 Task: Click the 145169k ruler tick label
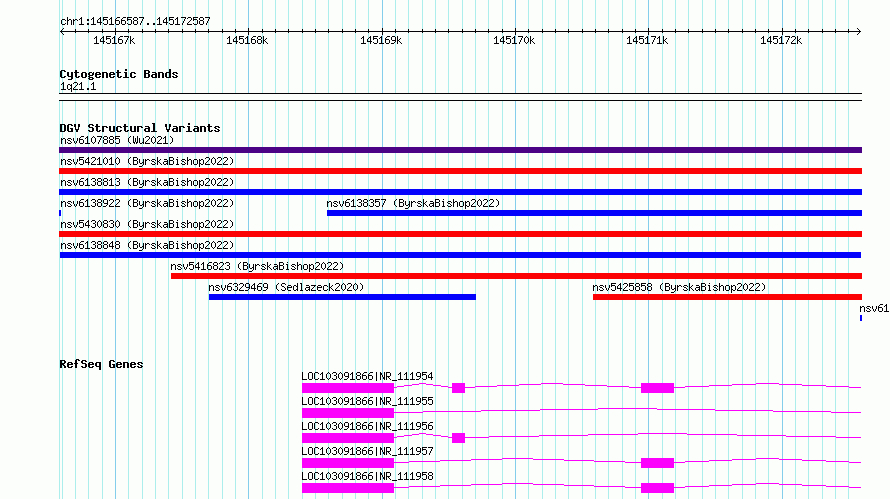(381, 40)
